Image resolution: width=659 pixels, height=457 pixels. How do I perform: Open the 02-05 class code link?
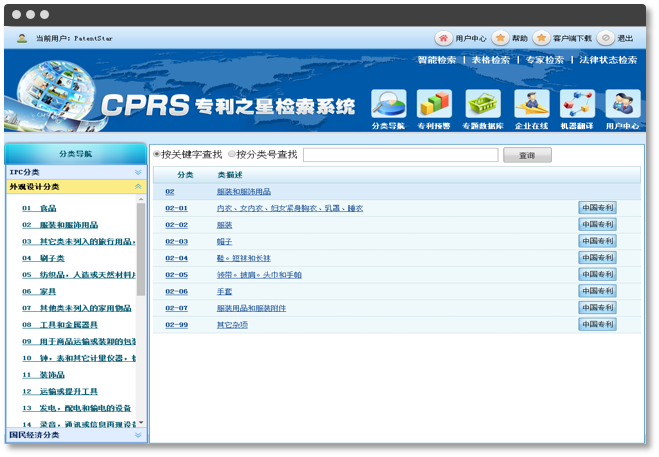[177, 275]
